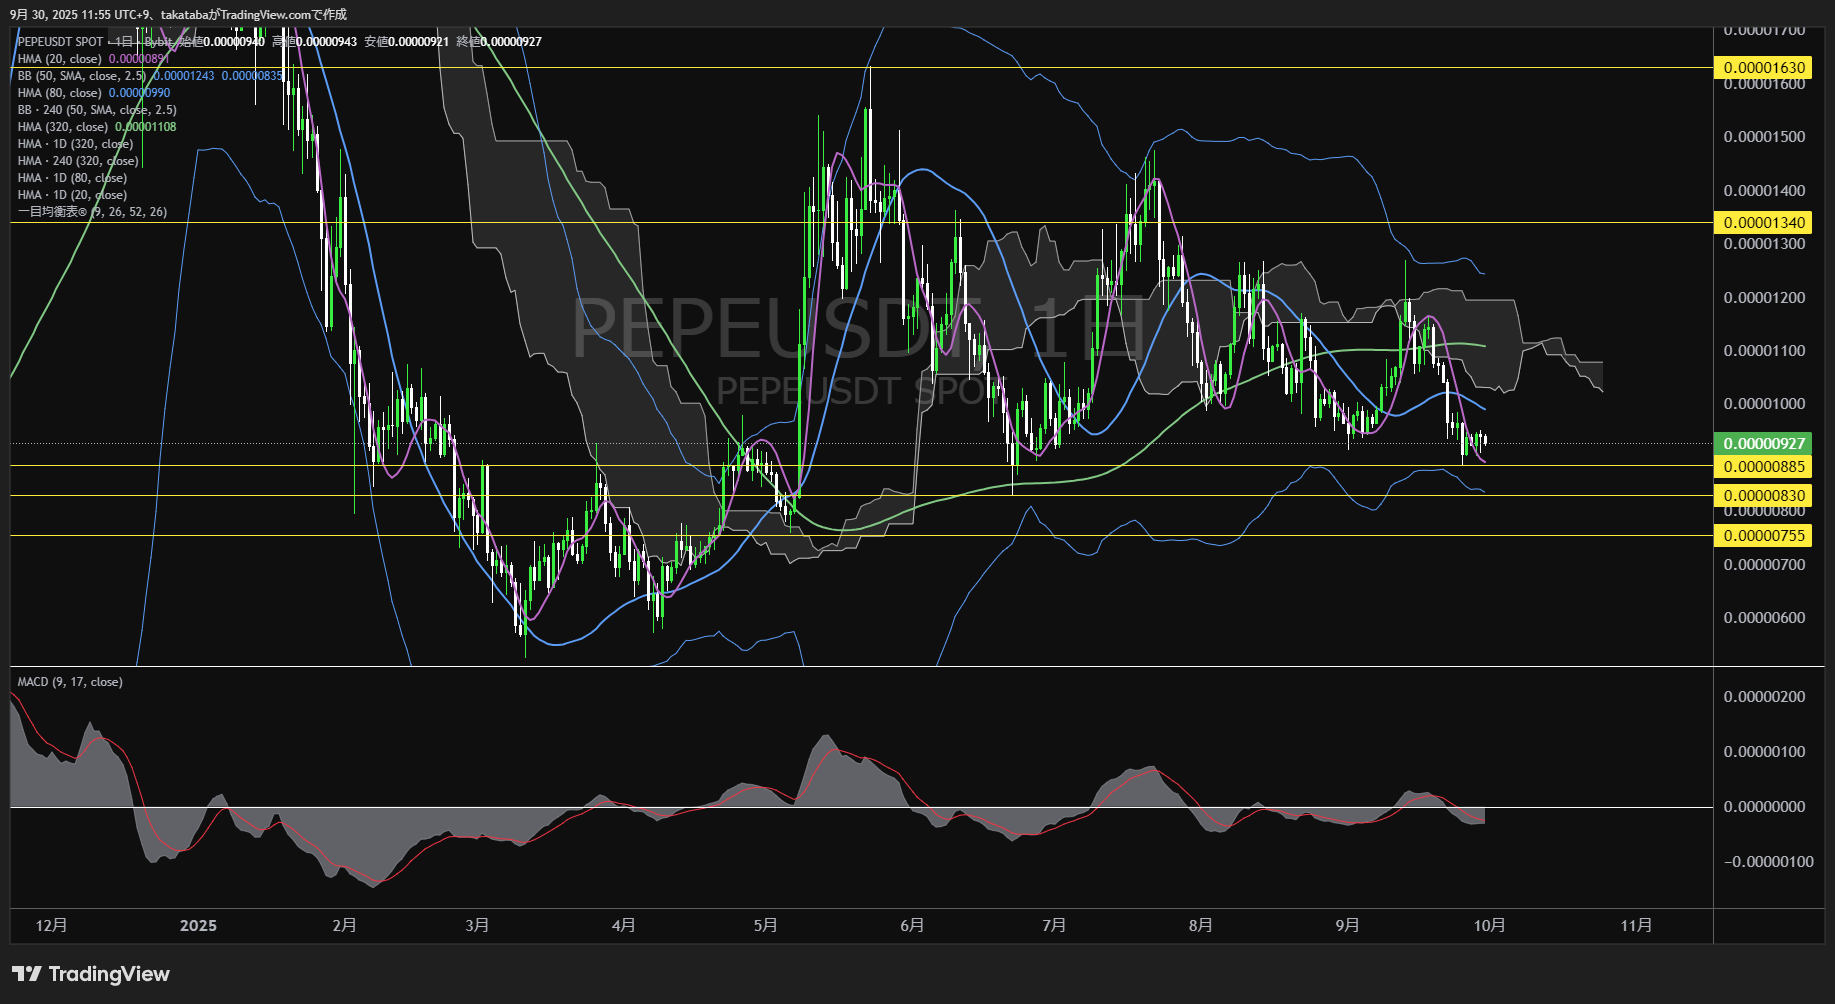Click the chart creation date header text
The image size is (1835, 1004).
tap(178, 15)
